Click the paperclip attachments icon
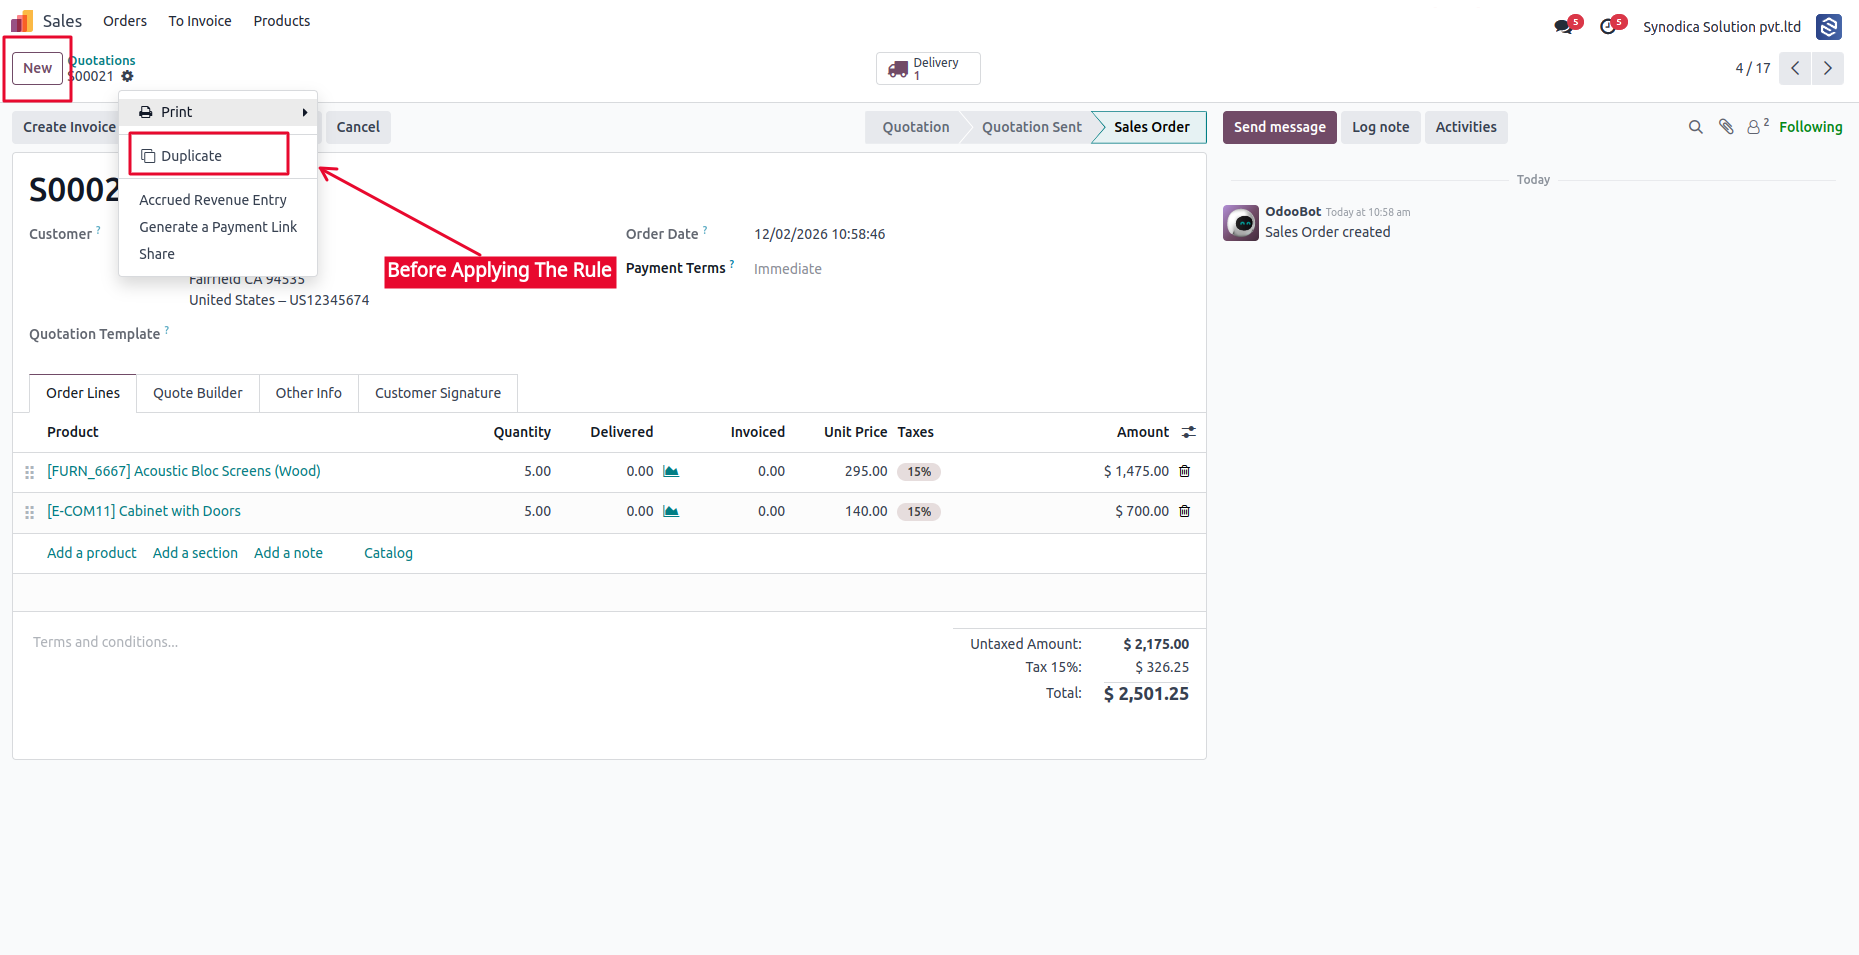The height and width of the screenshot is (955, 1859). (x=1726, y=127)
